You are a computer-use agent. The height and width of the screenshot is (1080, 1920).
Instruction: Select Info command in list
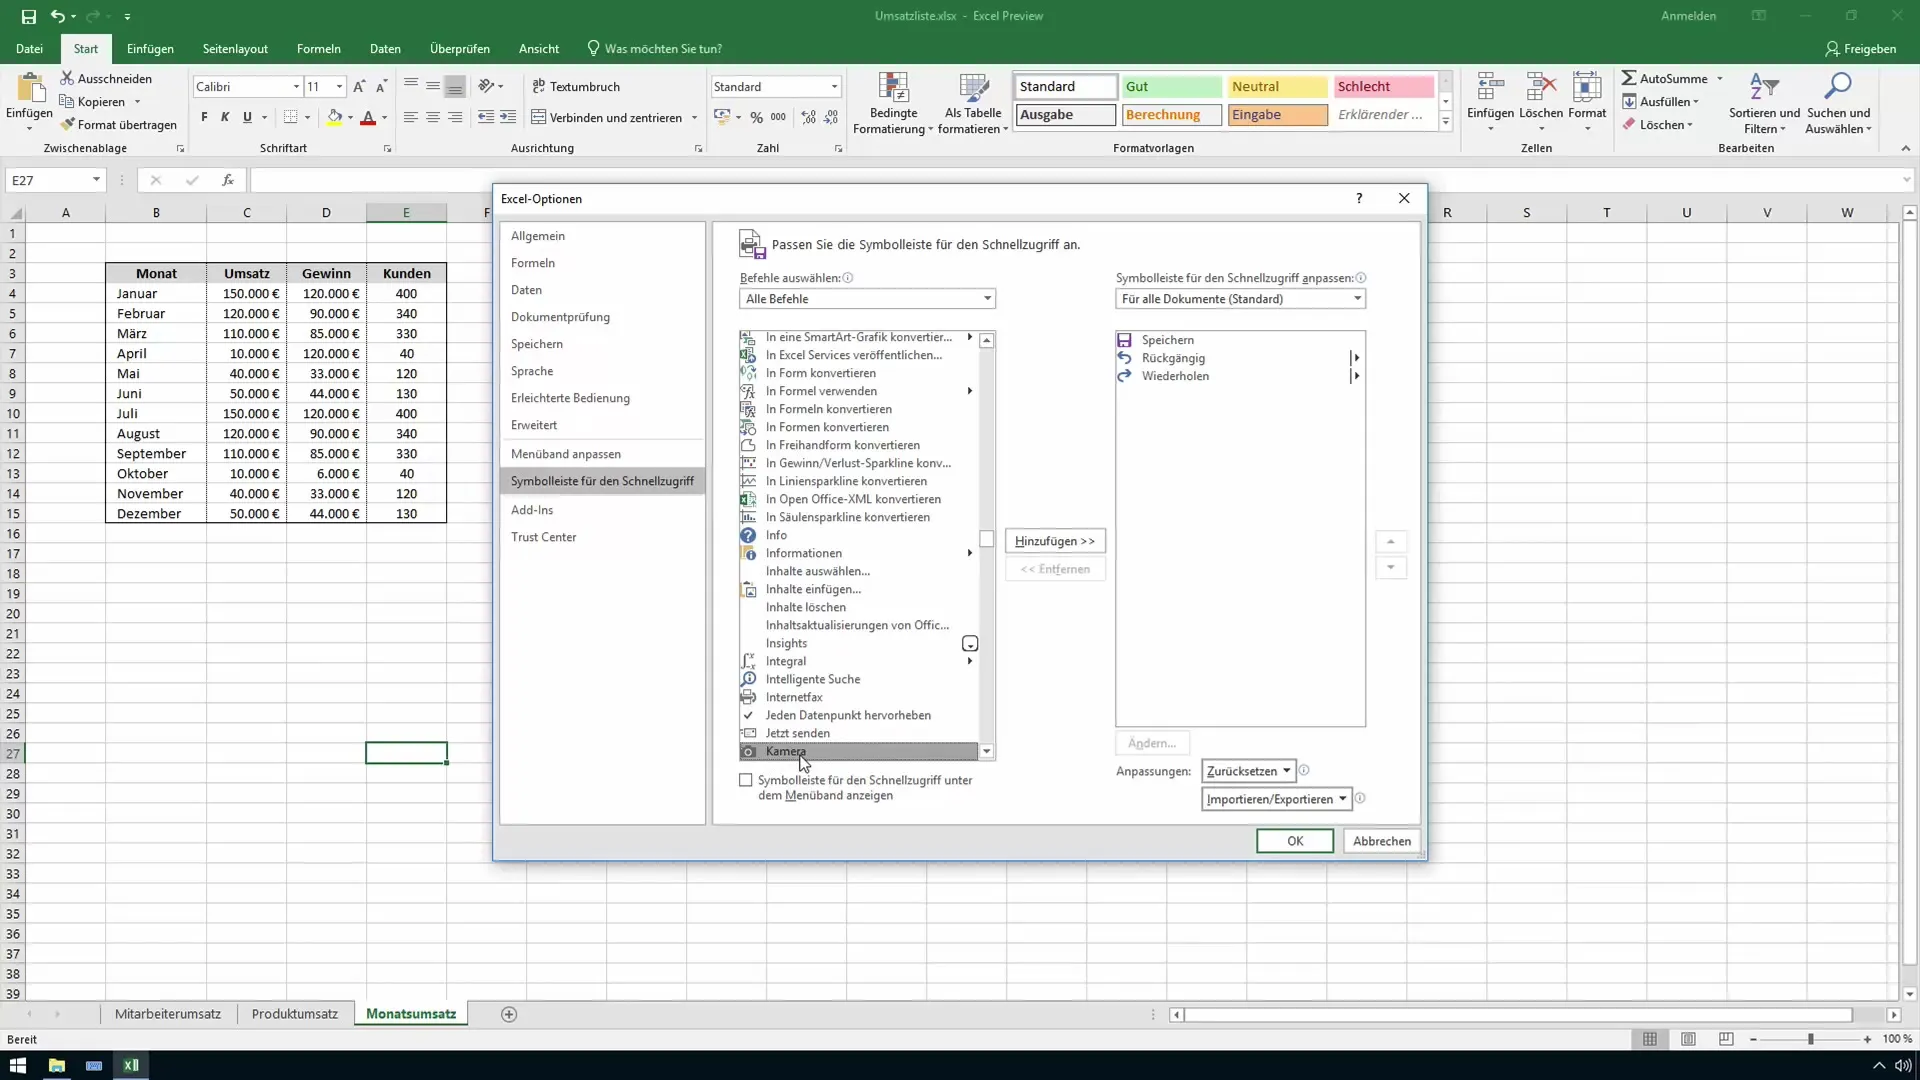[x=858, y=535]
